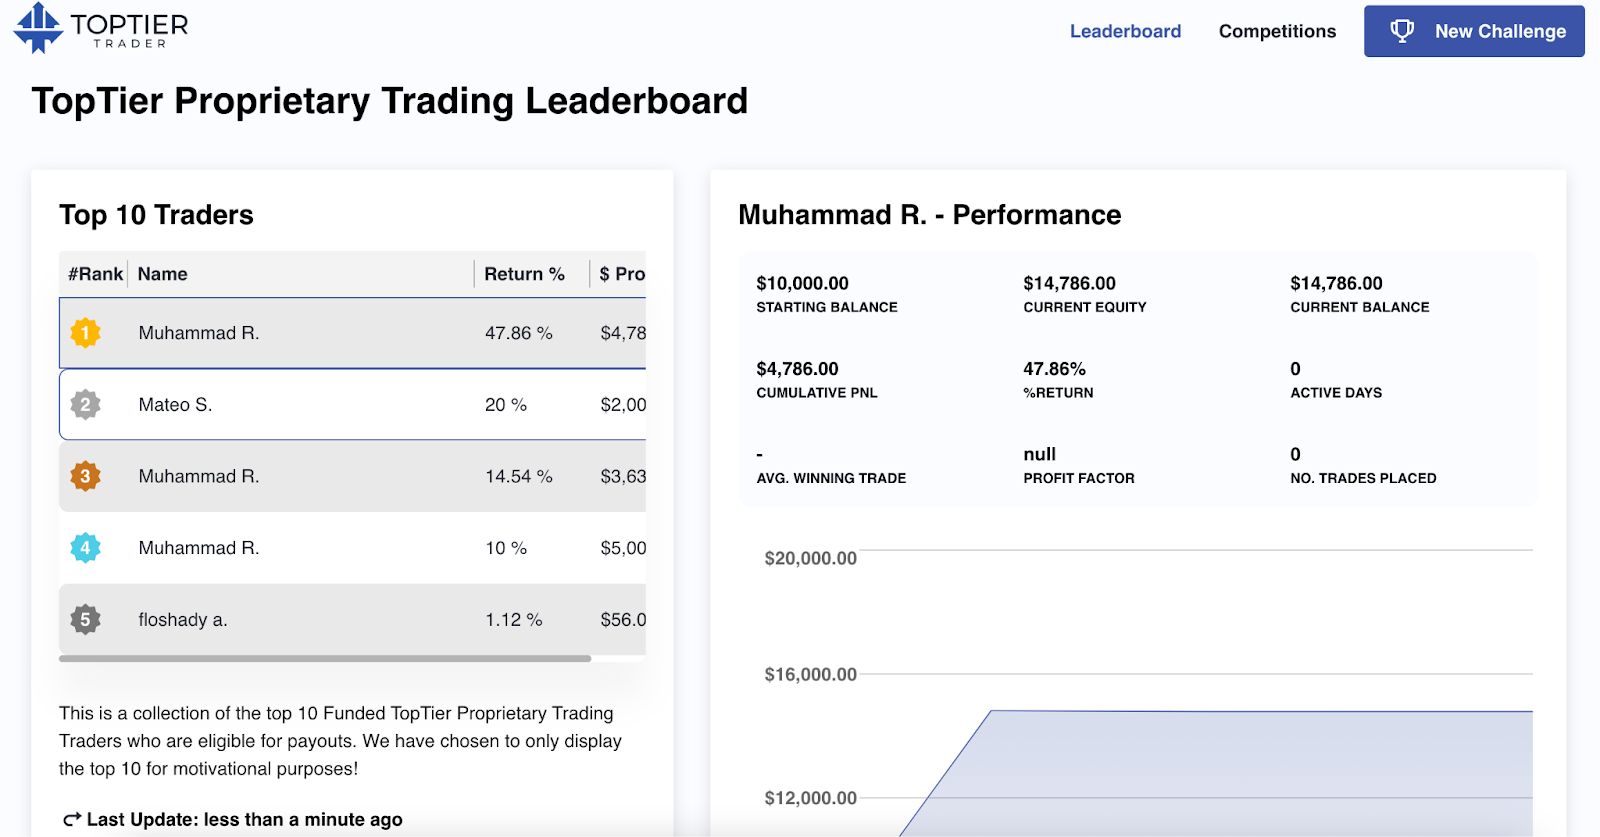Image resolution: width=1600 pixels, height=837 pixels.
Task: Click the $4,786.00 cumulative PNL value
Action: coord(797,369)
